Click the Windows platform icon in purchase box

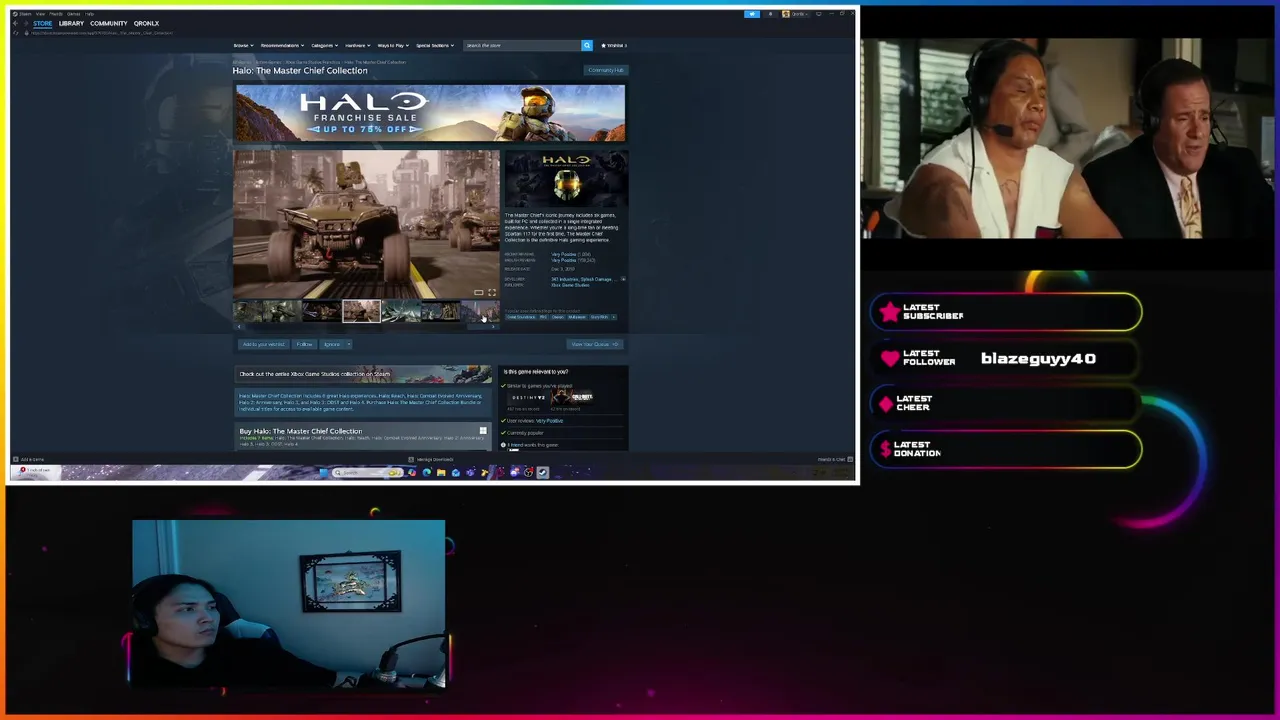(483, 431)
